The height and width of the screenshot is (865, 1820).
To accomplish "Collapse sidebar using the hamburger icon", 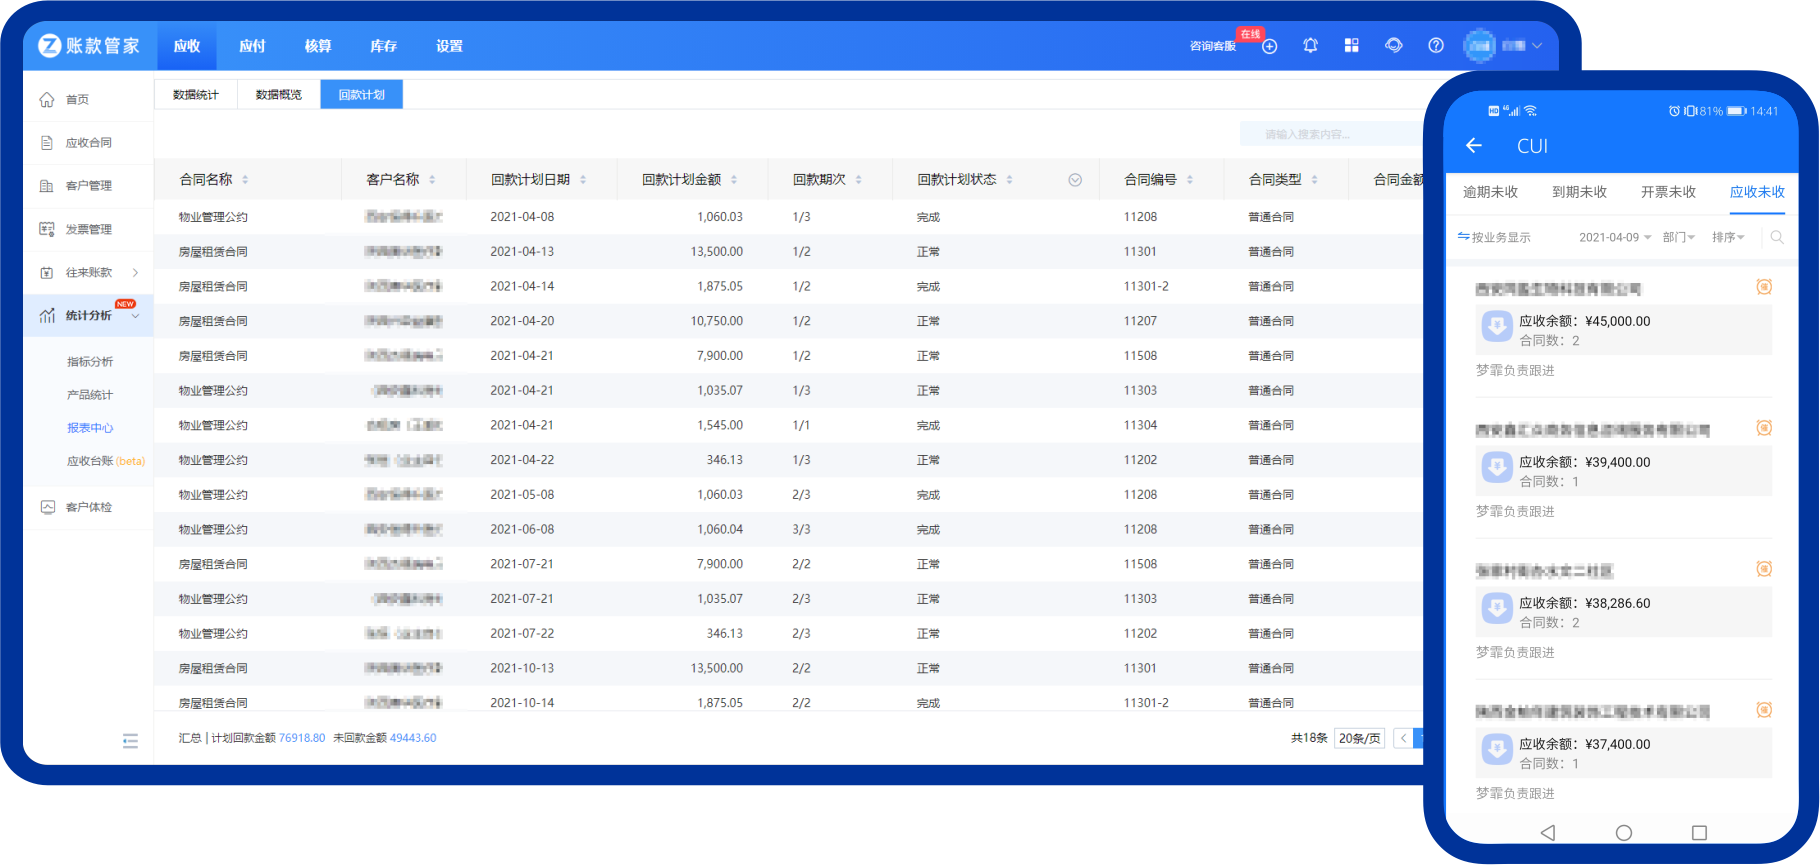I will click(x=130, y=741).
